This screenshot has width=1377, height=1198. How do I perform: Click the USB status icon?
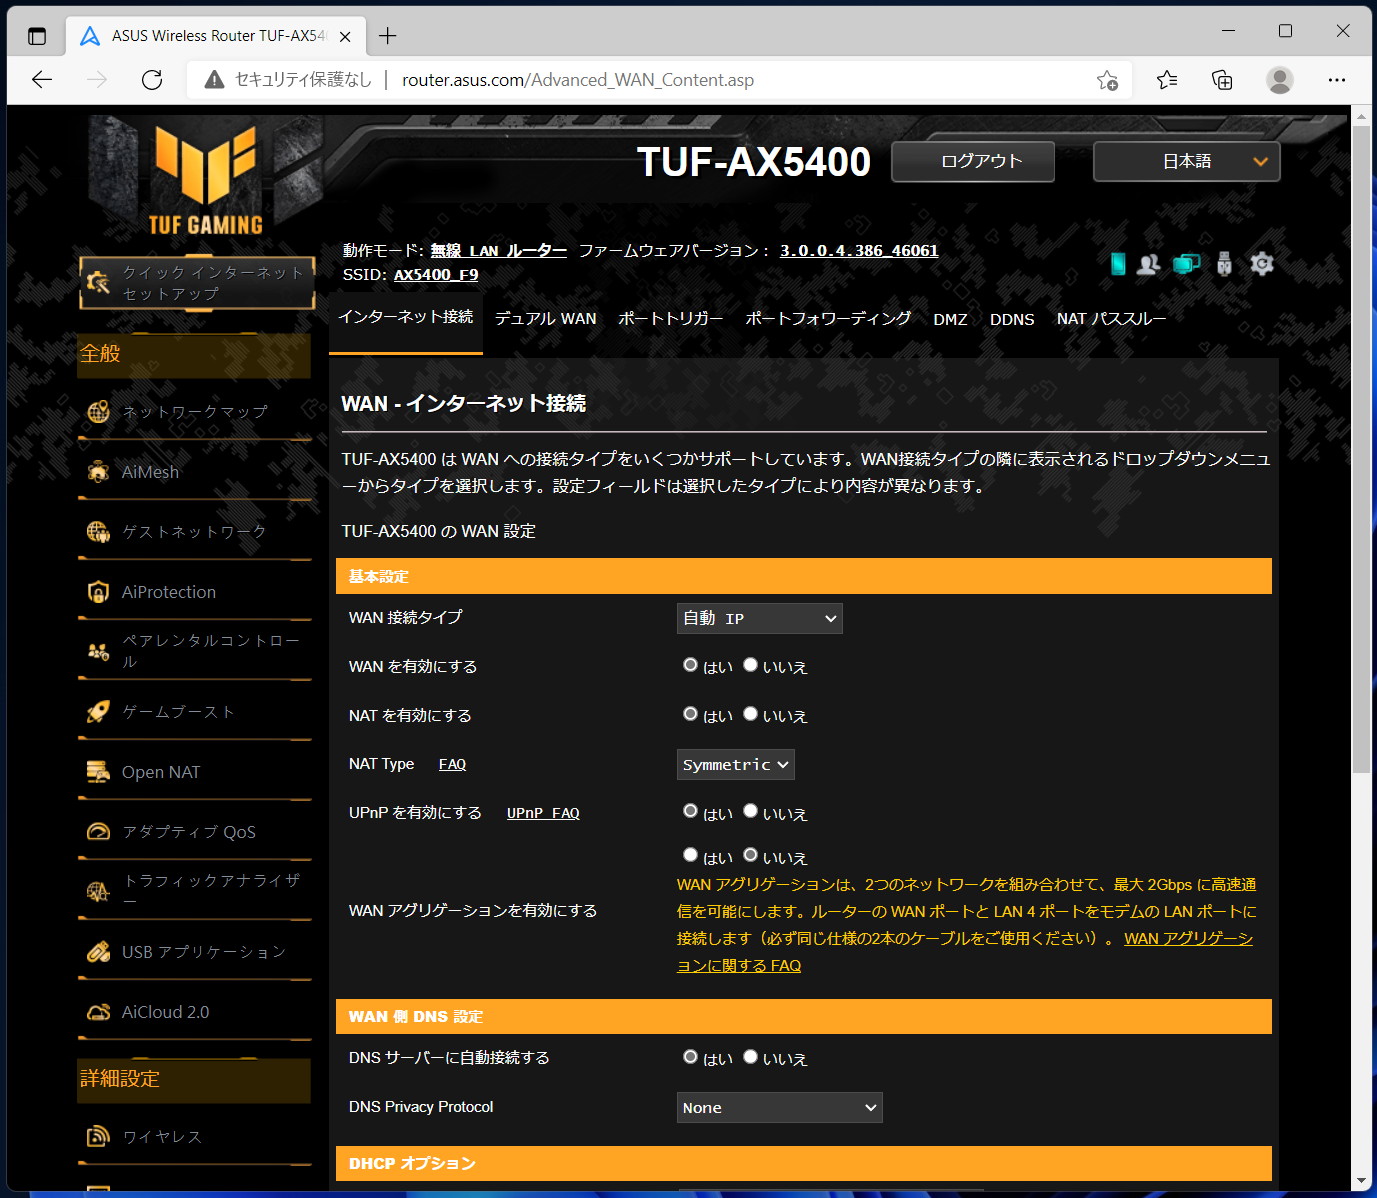tap(1224, 264)
